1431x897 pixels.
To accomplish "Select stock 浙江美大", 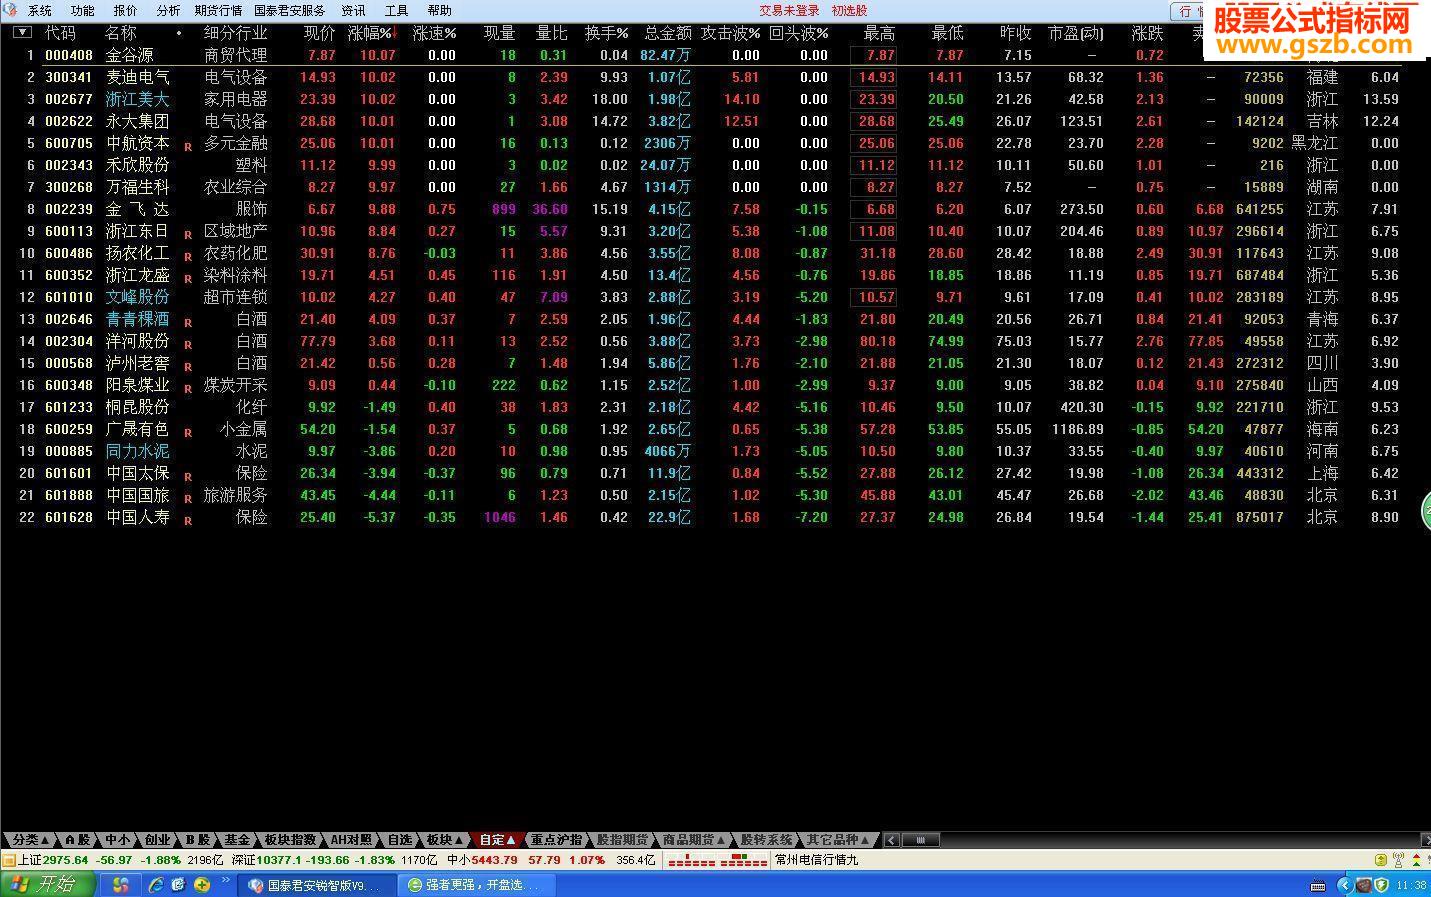I will 137,99.
